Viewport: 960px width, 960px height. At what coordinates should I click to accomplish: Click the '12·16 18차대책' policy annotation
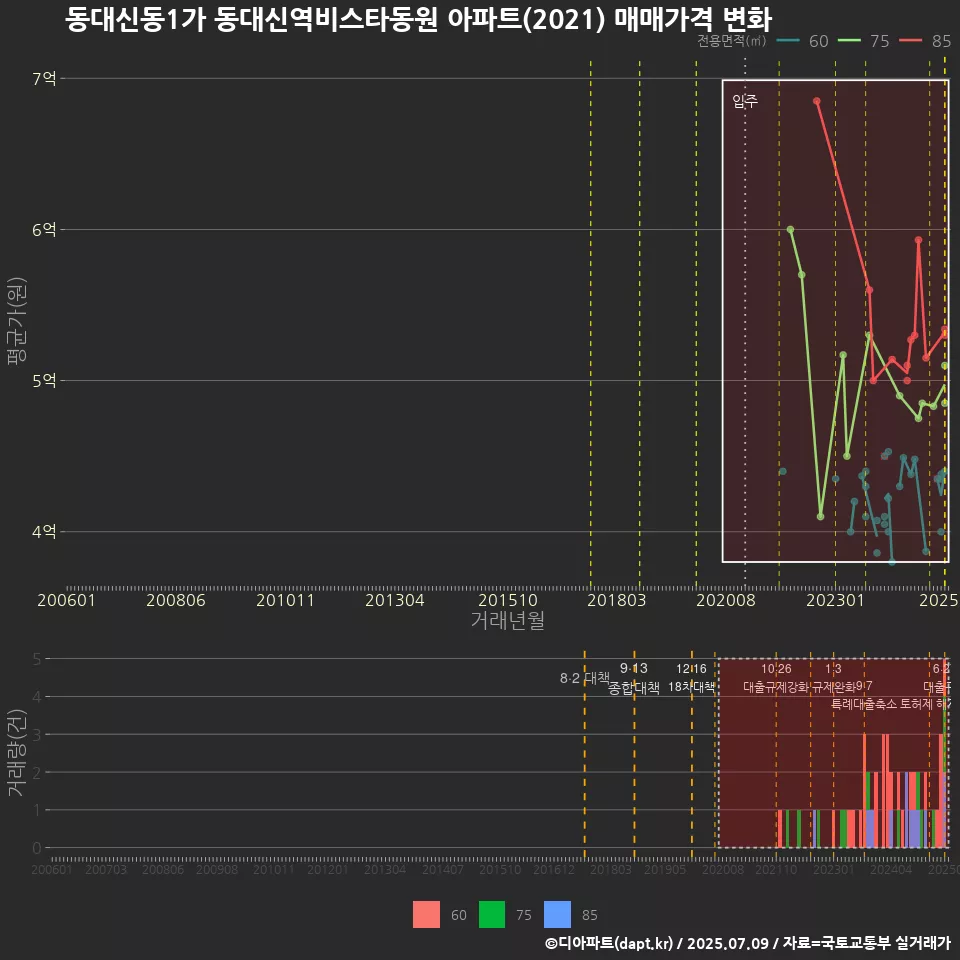tap(691, 678)
